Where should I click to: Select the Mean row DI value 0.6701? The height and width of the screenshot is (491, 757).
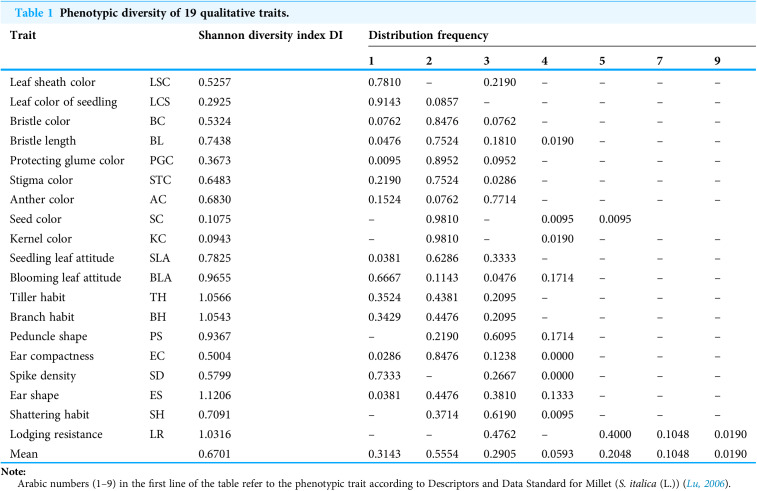pyautogui.click(x=215, y=454)
